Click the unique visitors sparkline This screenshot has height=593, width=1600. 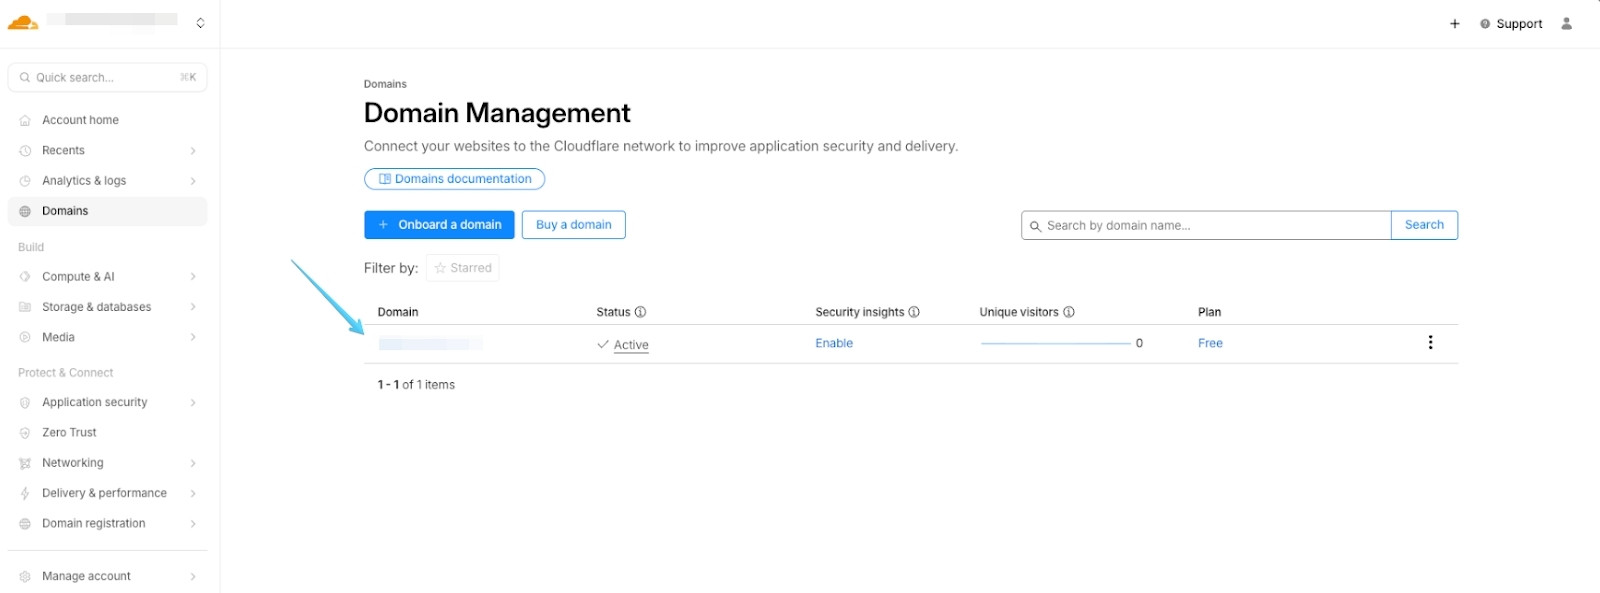pos(1055,343)
